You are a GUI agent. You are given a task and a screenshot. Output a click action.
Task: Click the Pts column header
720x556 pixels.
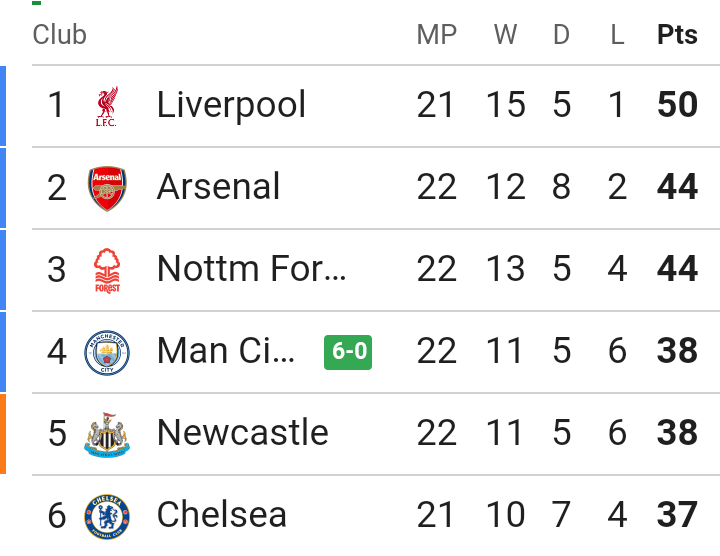pyautogui.click(x=677, y=34)
